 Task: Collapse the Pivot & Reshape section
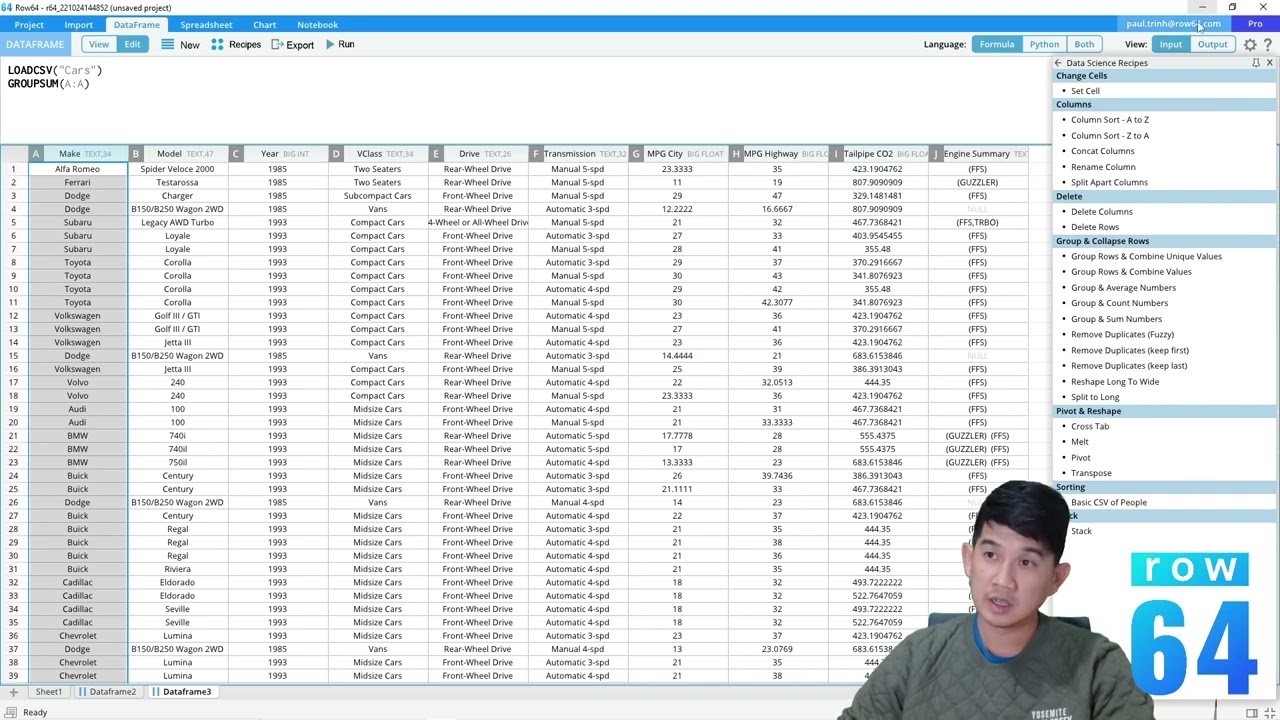click(x=1165, y=411)
